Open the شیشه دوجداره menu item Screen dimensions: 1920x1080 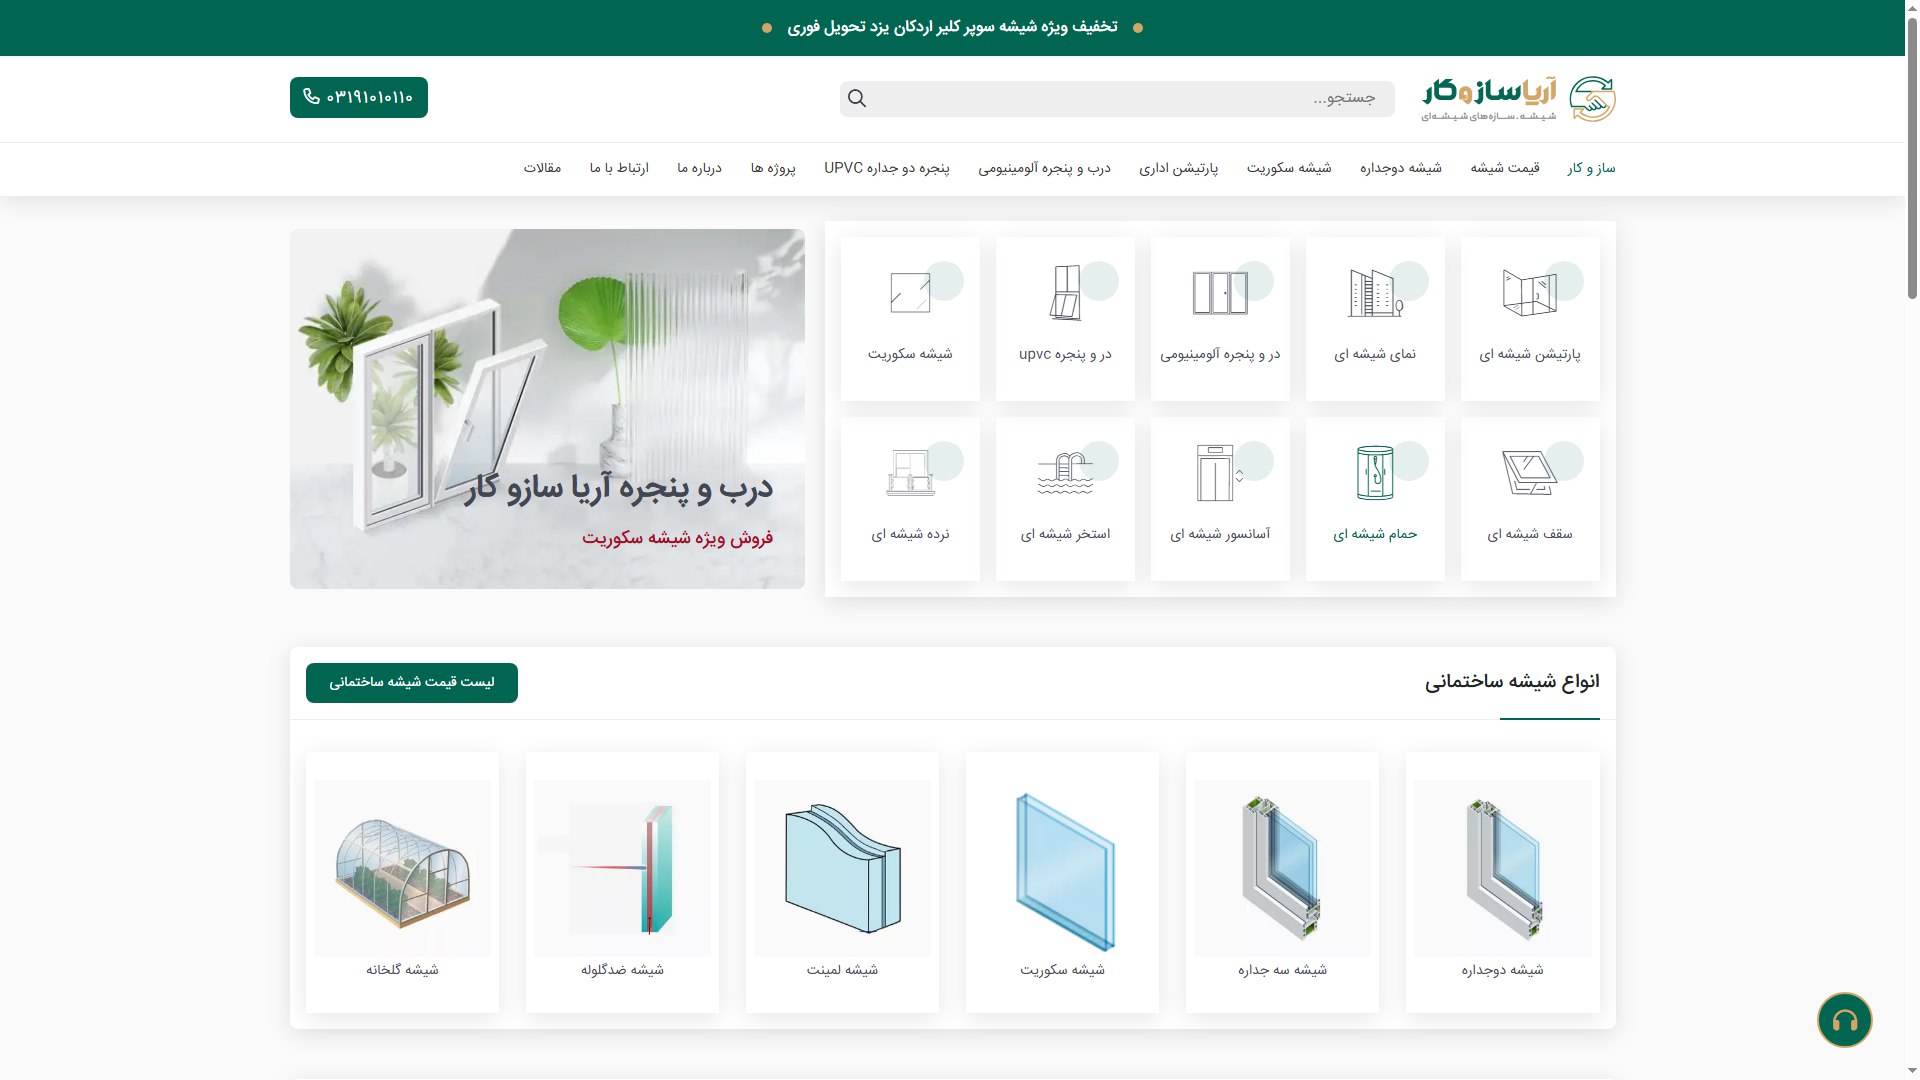[1401, 168]
